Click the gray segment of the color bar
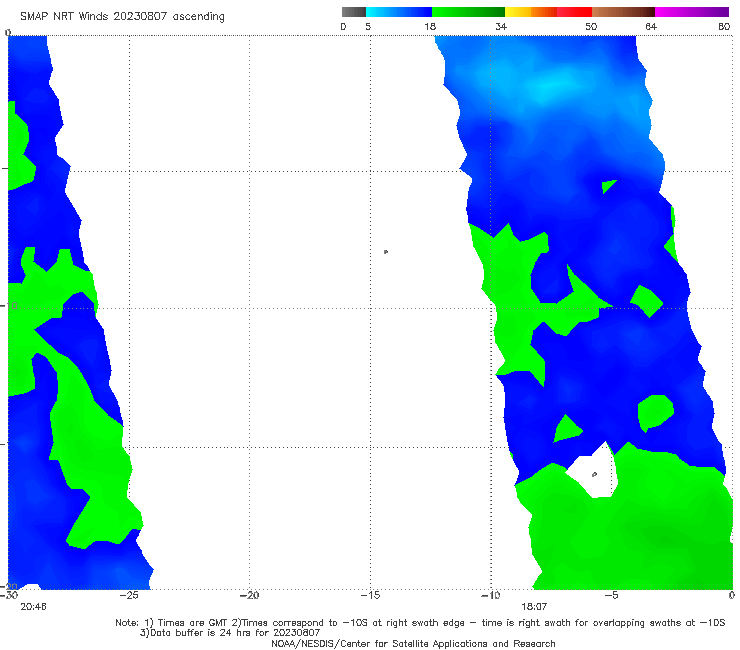Screen dimensions: 740x650 click(353, 12)
